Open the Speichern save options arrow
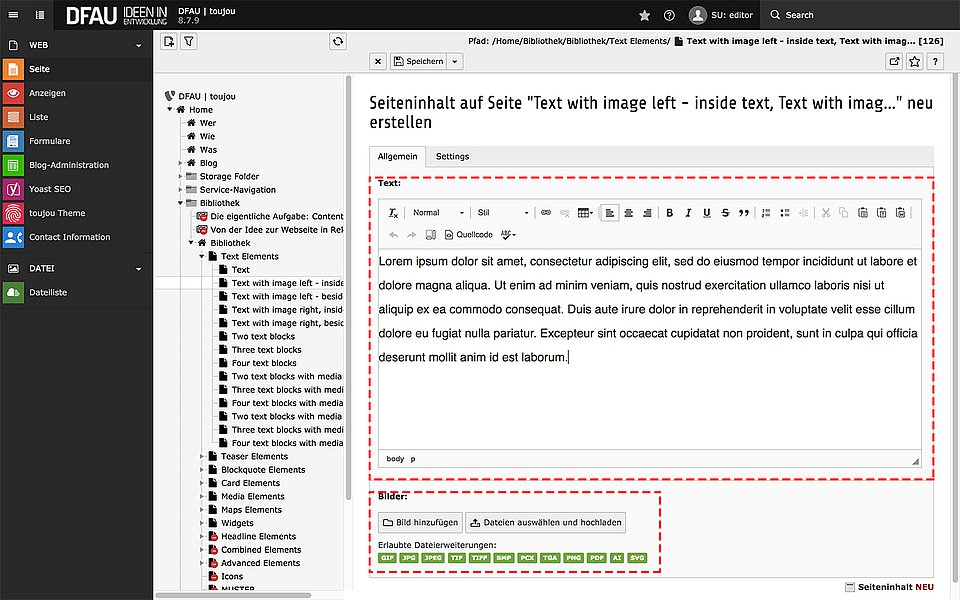The image size is (960, 600). coord(455,61)
